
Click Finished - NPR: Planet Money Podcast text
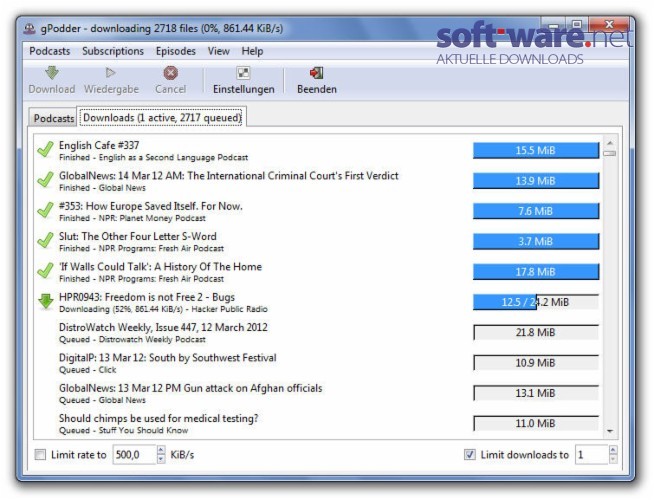132,218
